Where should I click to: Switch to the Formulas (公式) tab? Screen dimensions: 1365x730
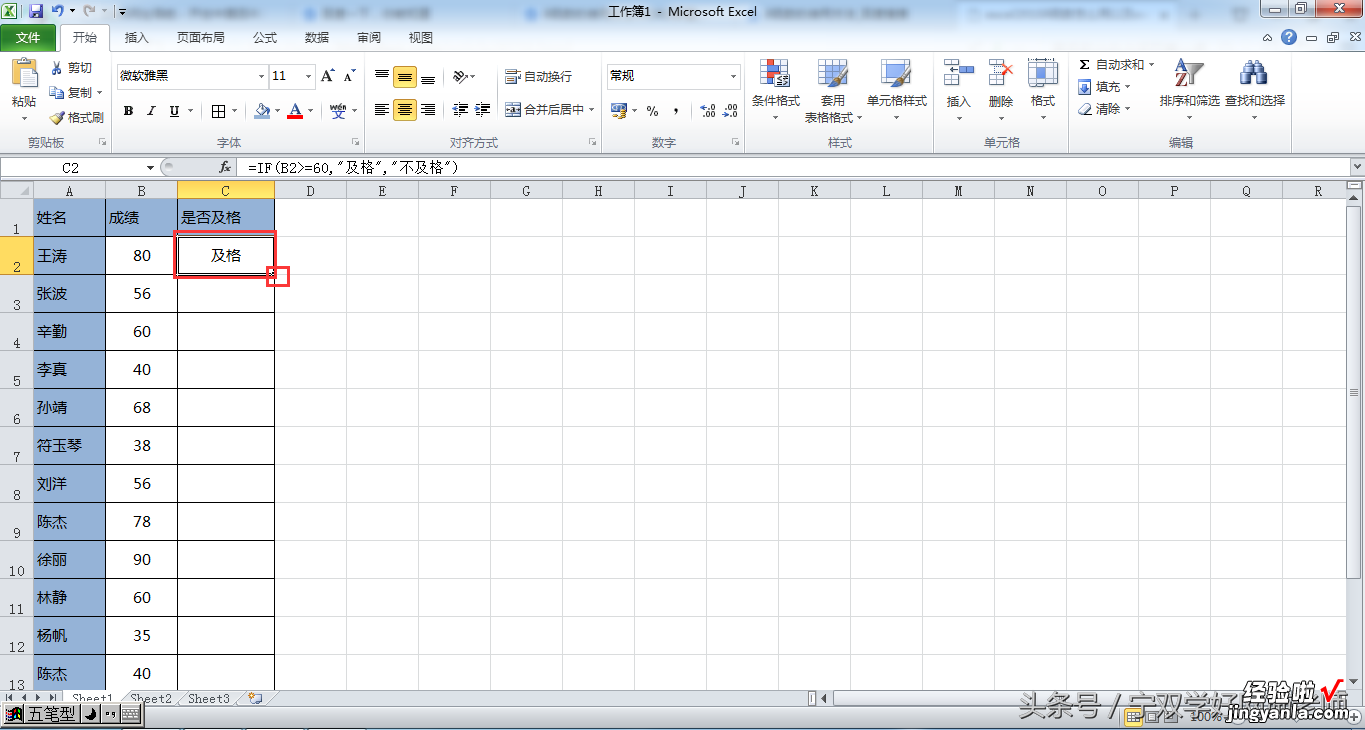click(x=264, y=38)
